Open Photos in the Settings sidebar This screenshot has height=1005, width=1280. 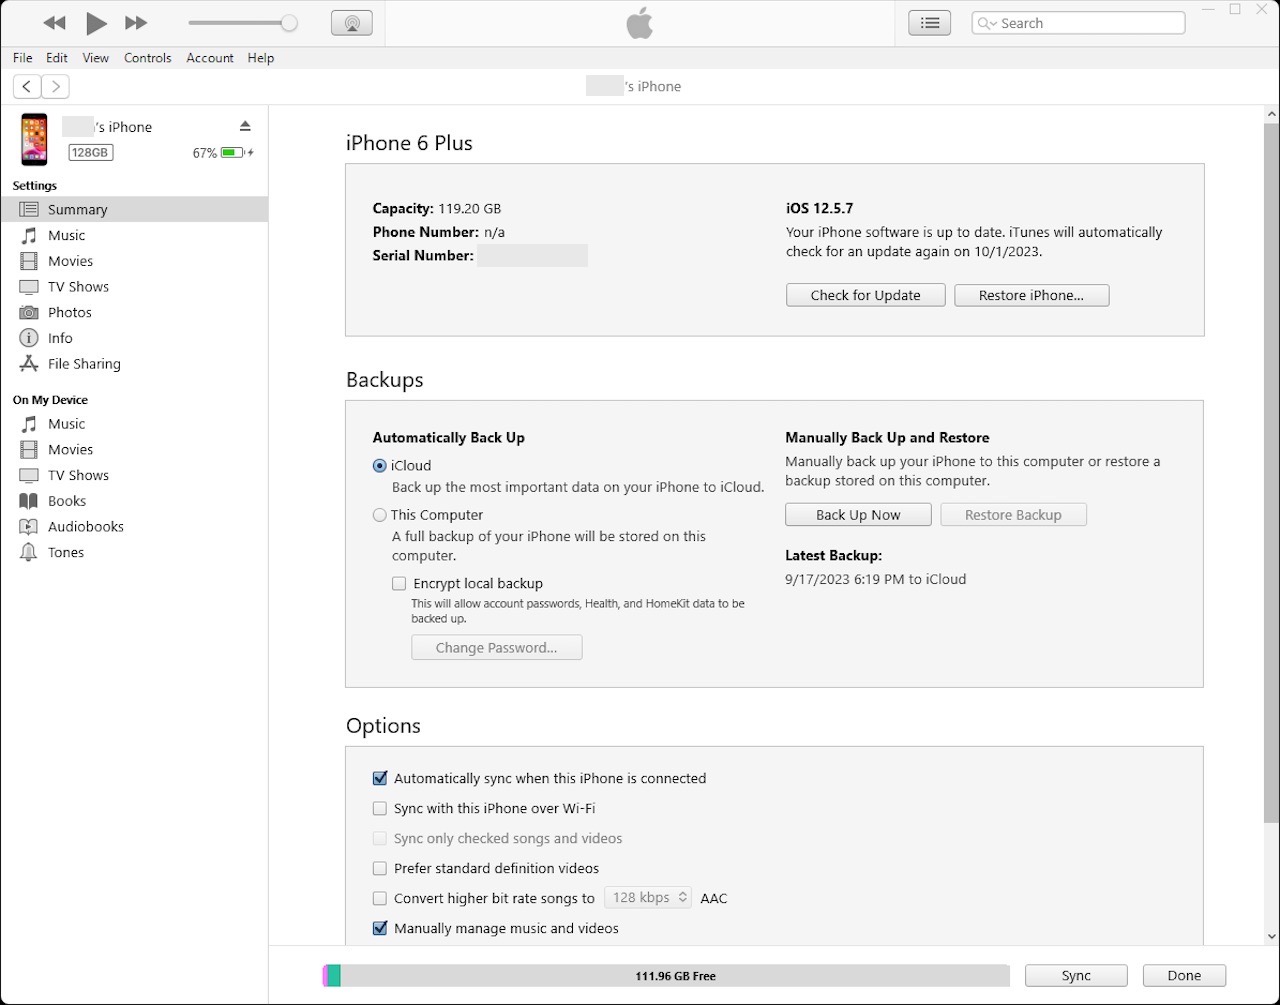[x=69, y=312]
